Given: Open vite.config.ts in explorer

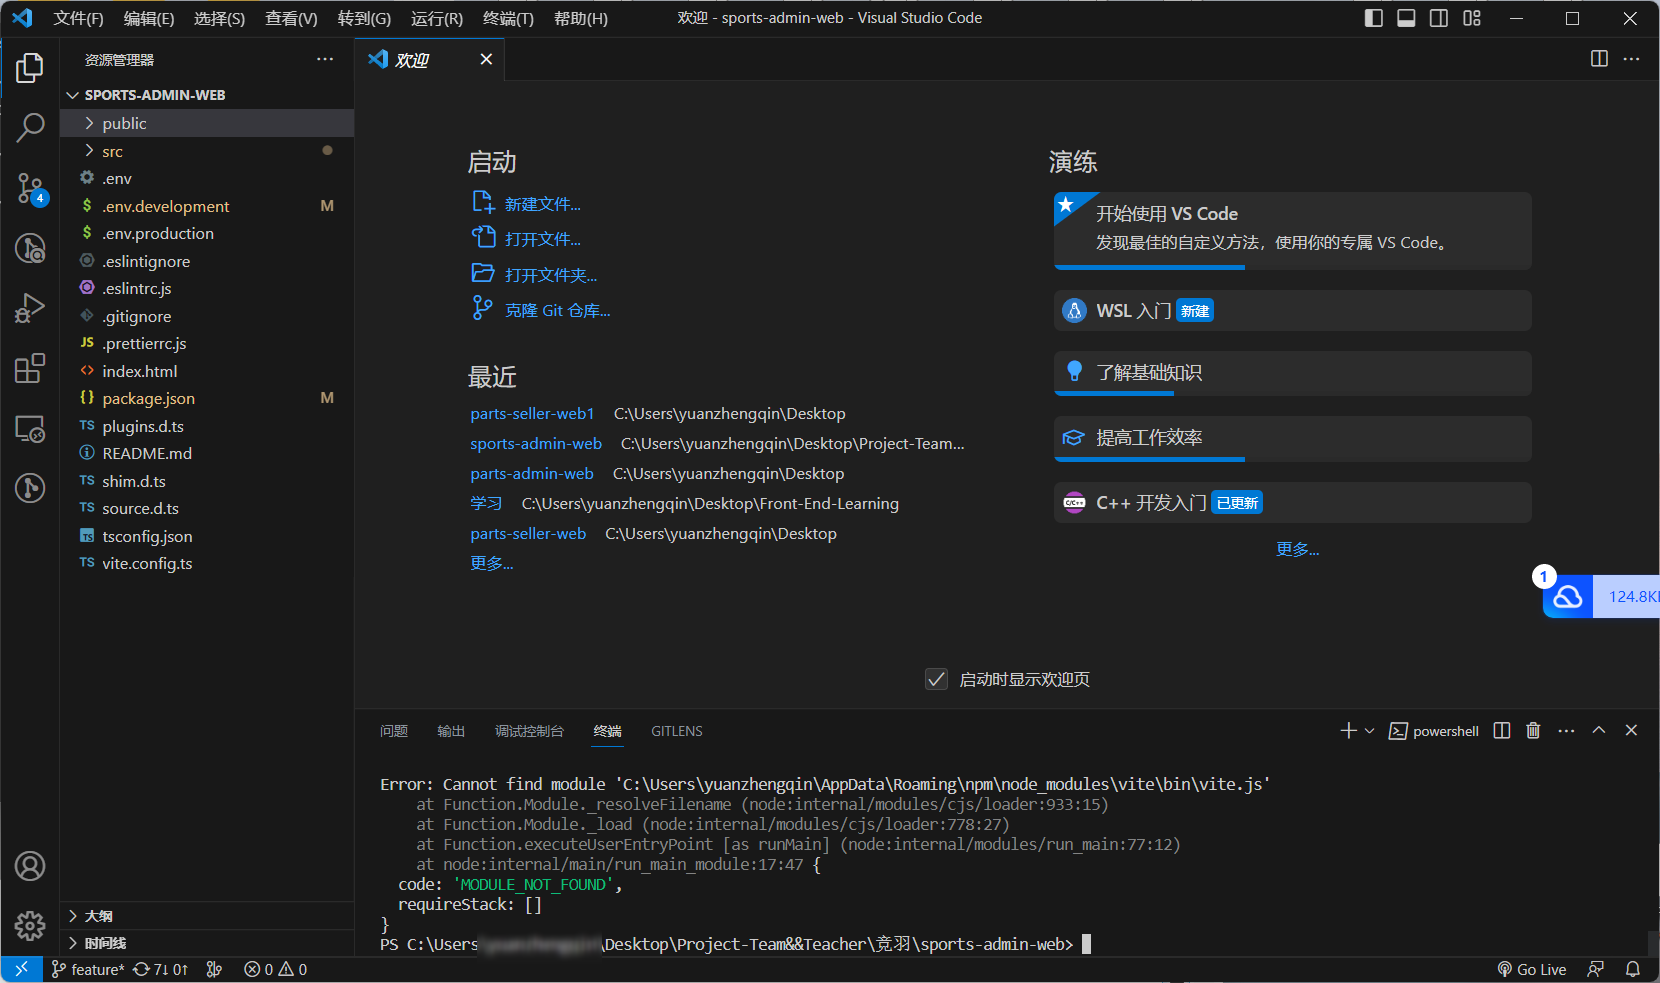Looking at the screenshot, I should point(207,563).
